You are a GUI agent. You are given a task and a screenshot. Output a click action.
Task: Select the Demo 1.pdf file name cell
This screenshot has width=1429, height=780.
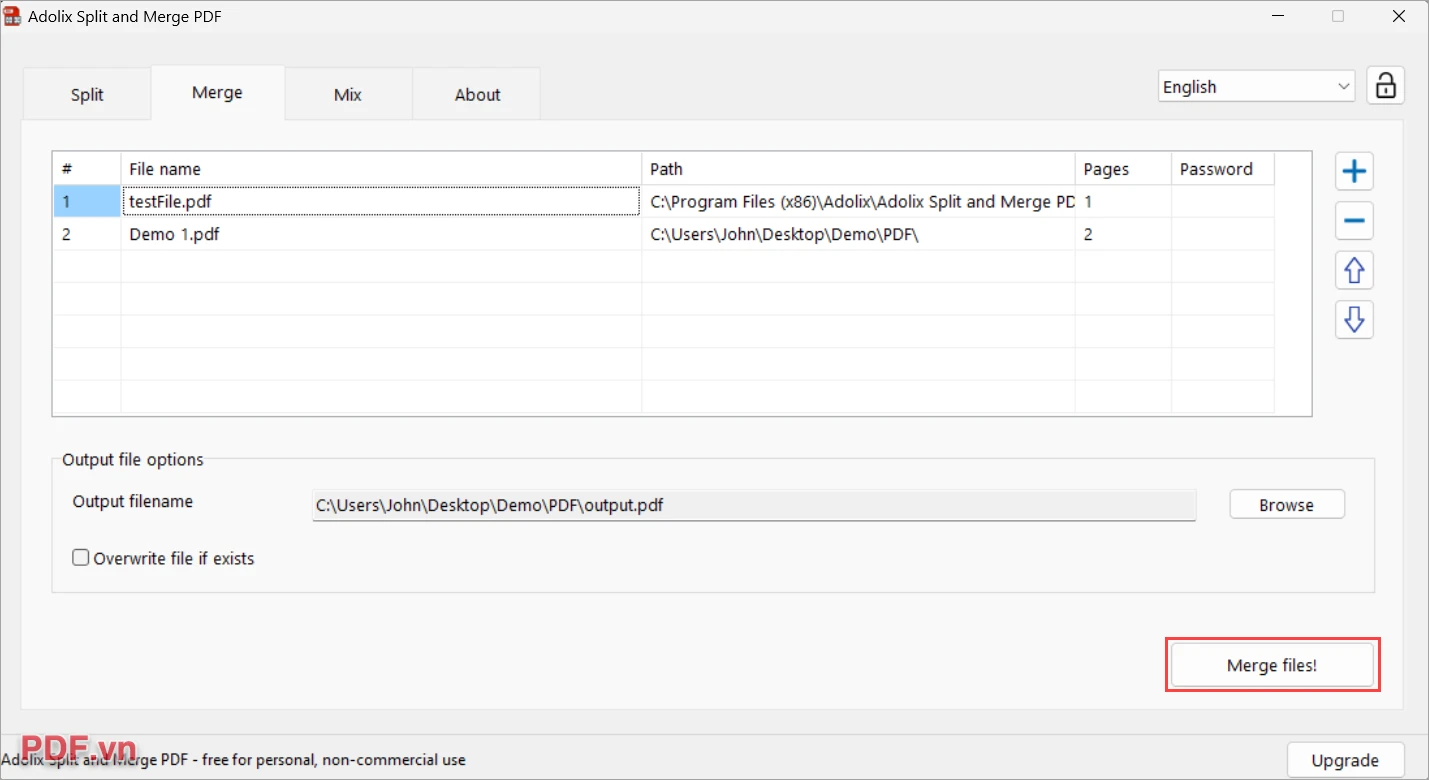(x=381, y=235)
